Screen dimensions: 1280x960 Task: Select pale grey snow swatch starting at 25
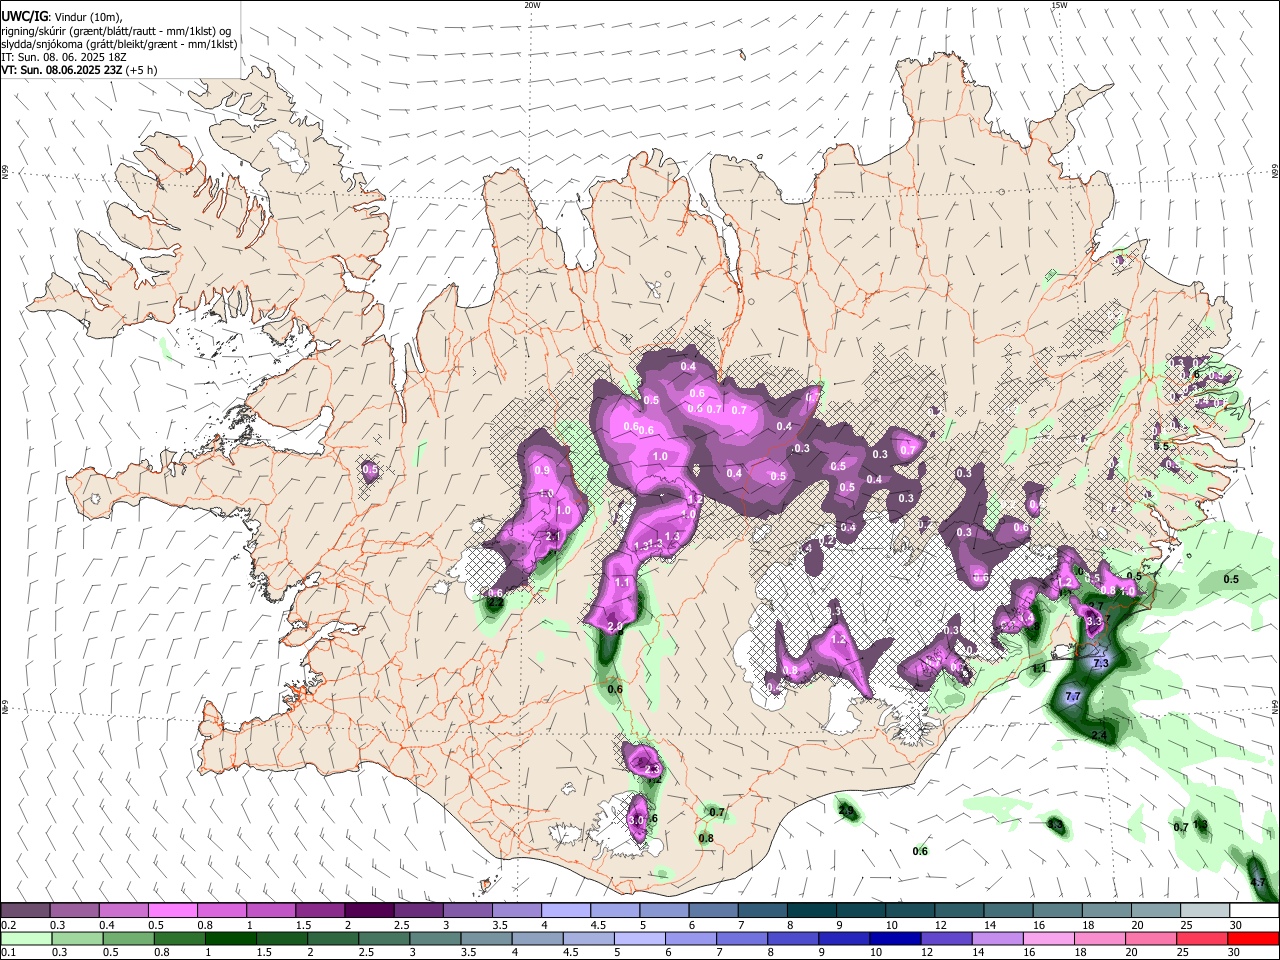(x=1205, y=911)
